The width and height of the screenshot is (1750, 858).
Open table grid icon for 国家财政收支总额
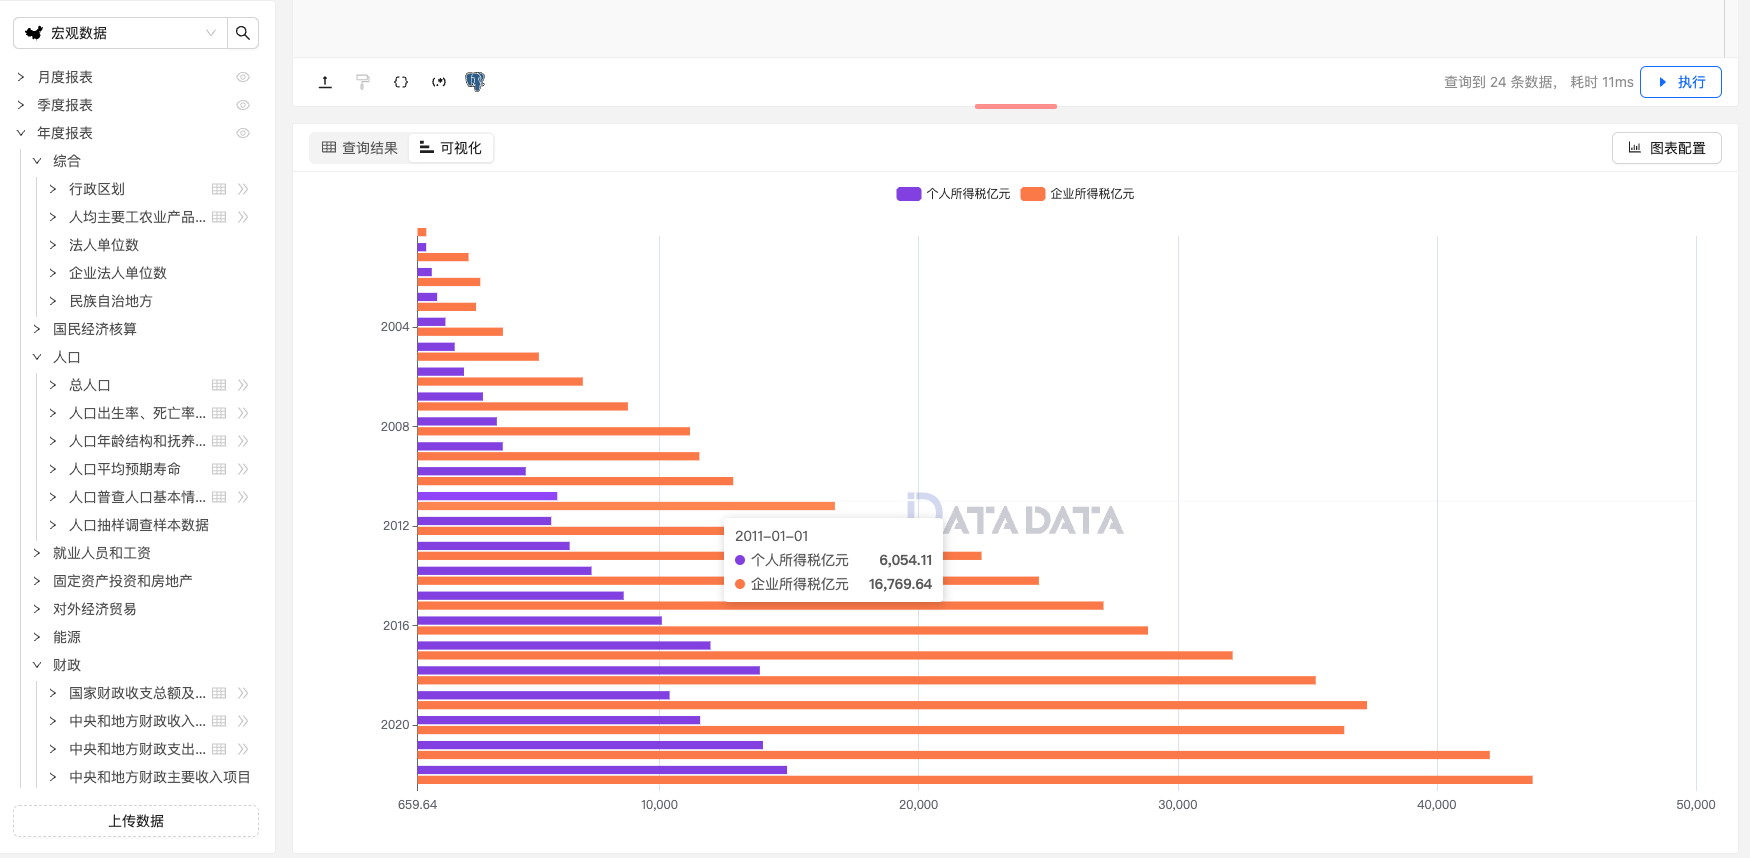point(219,693)
